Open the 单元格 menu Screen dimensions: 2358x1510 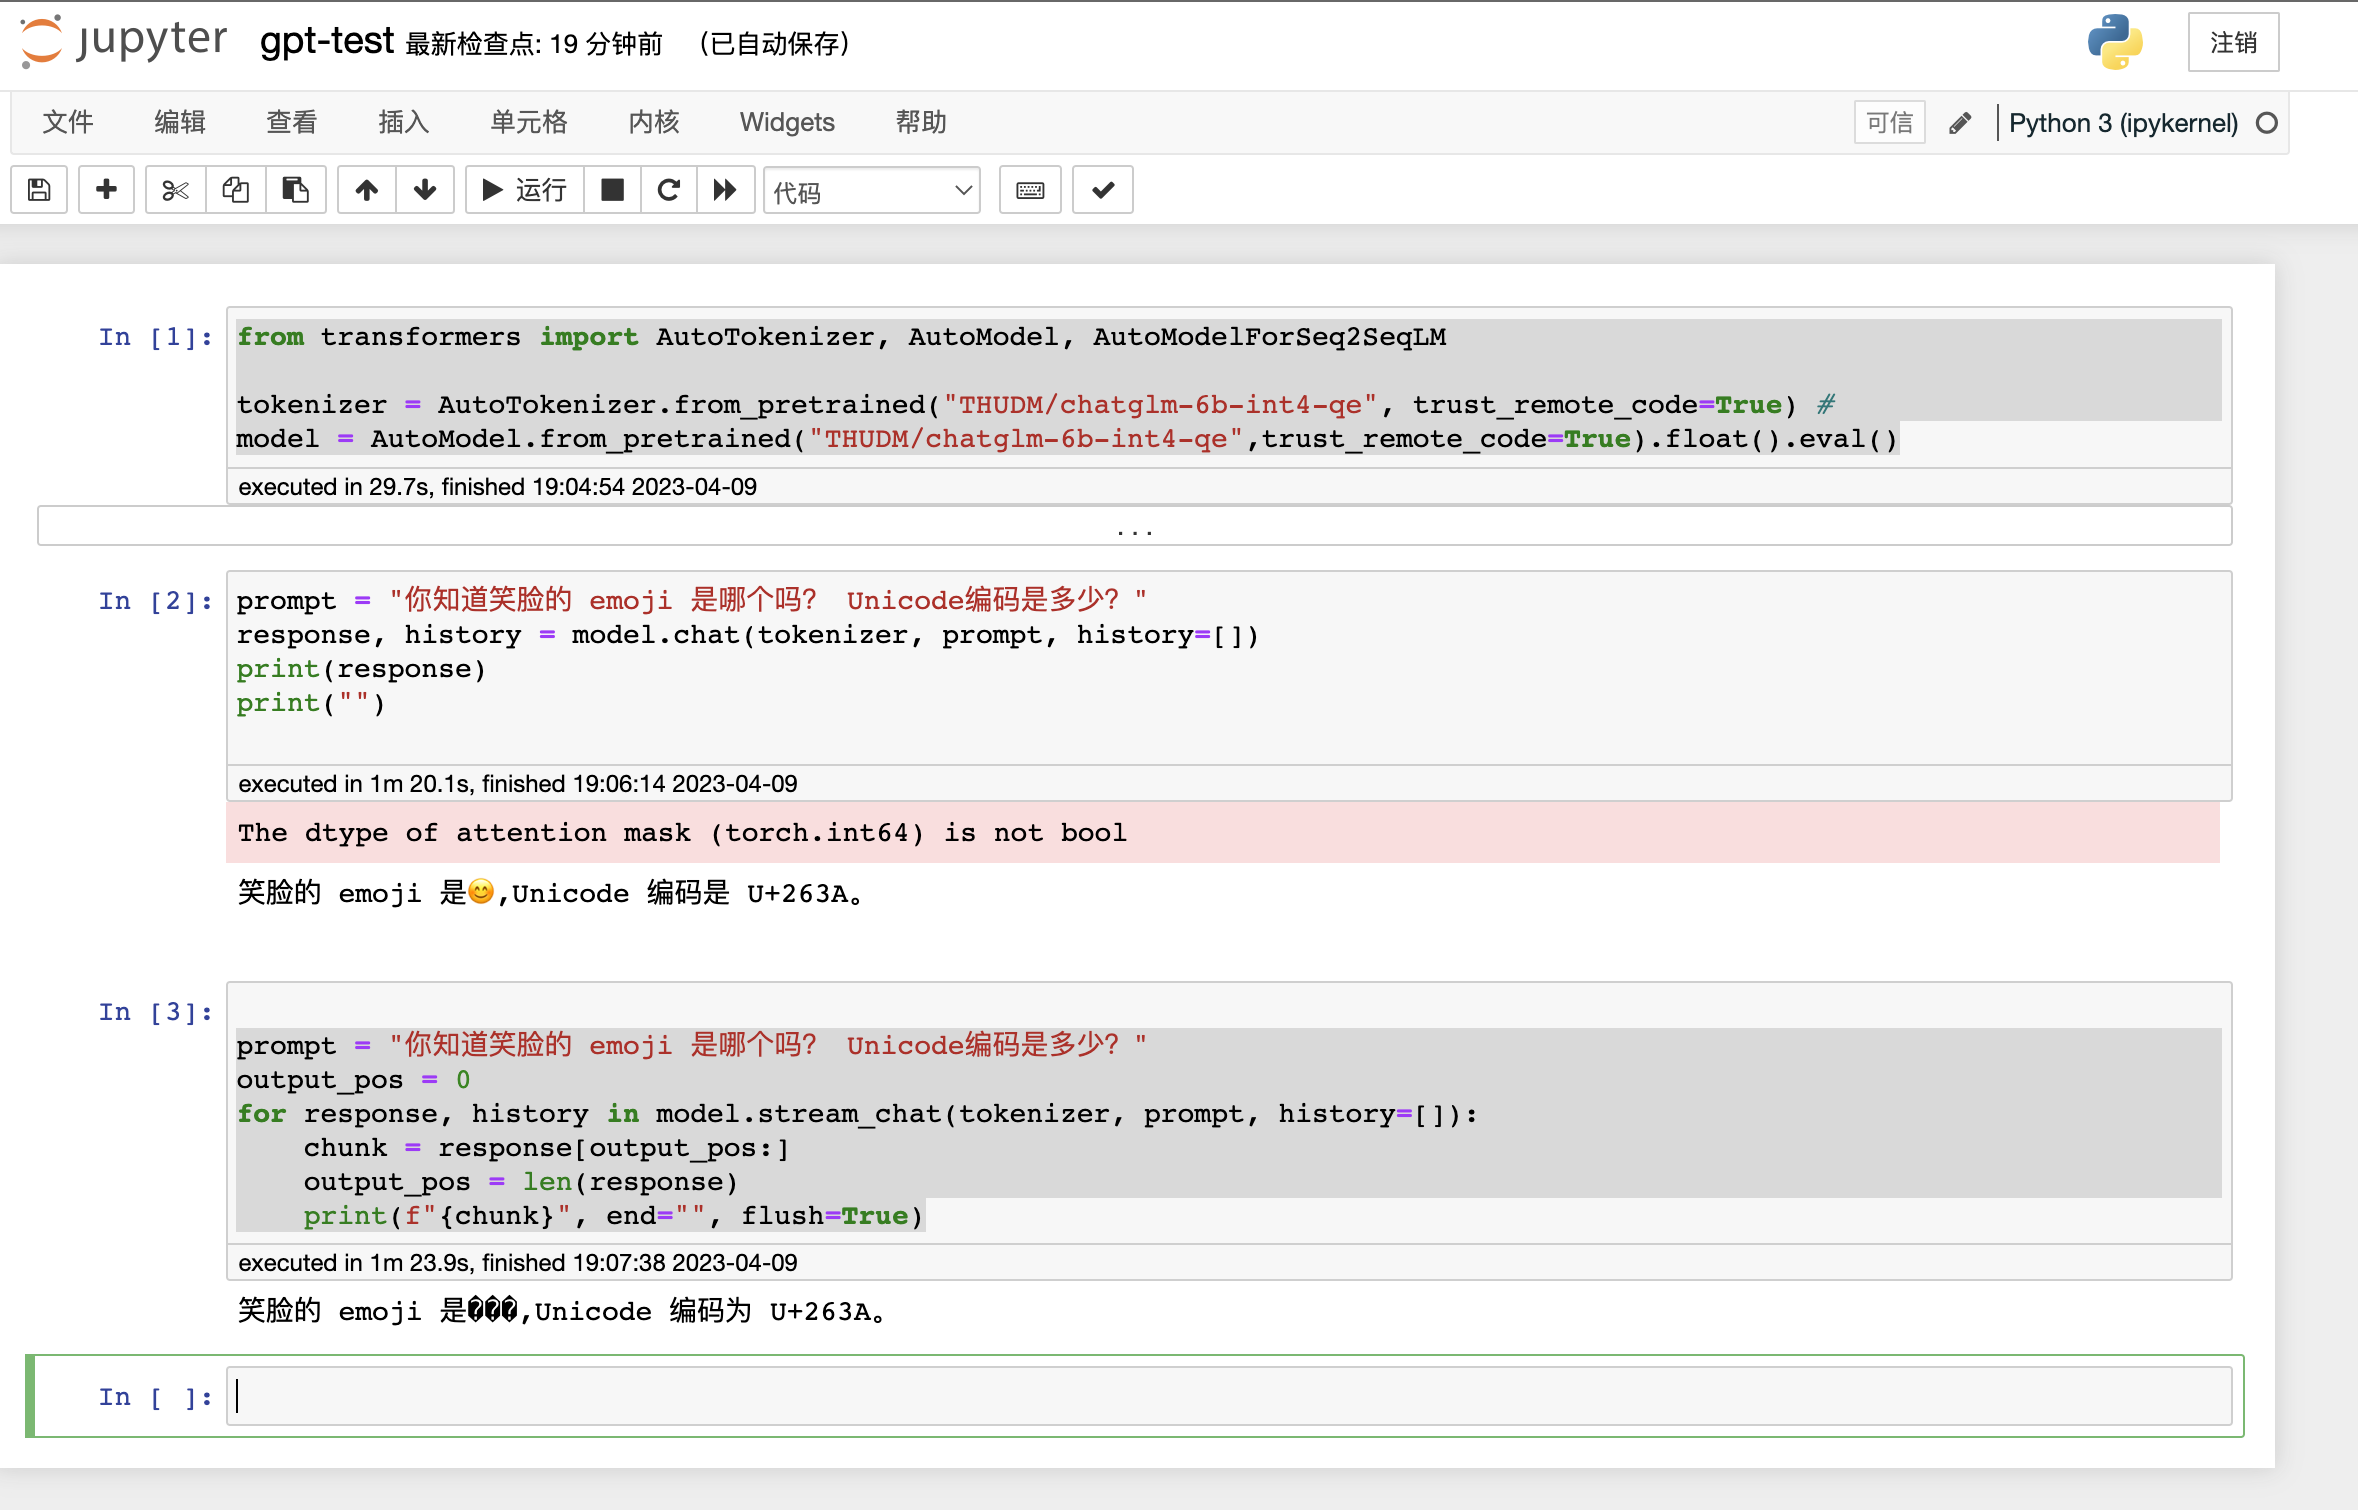tap(529, 122)
